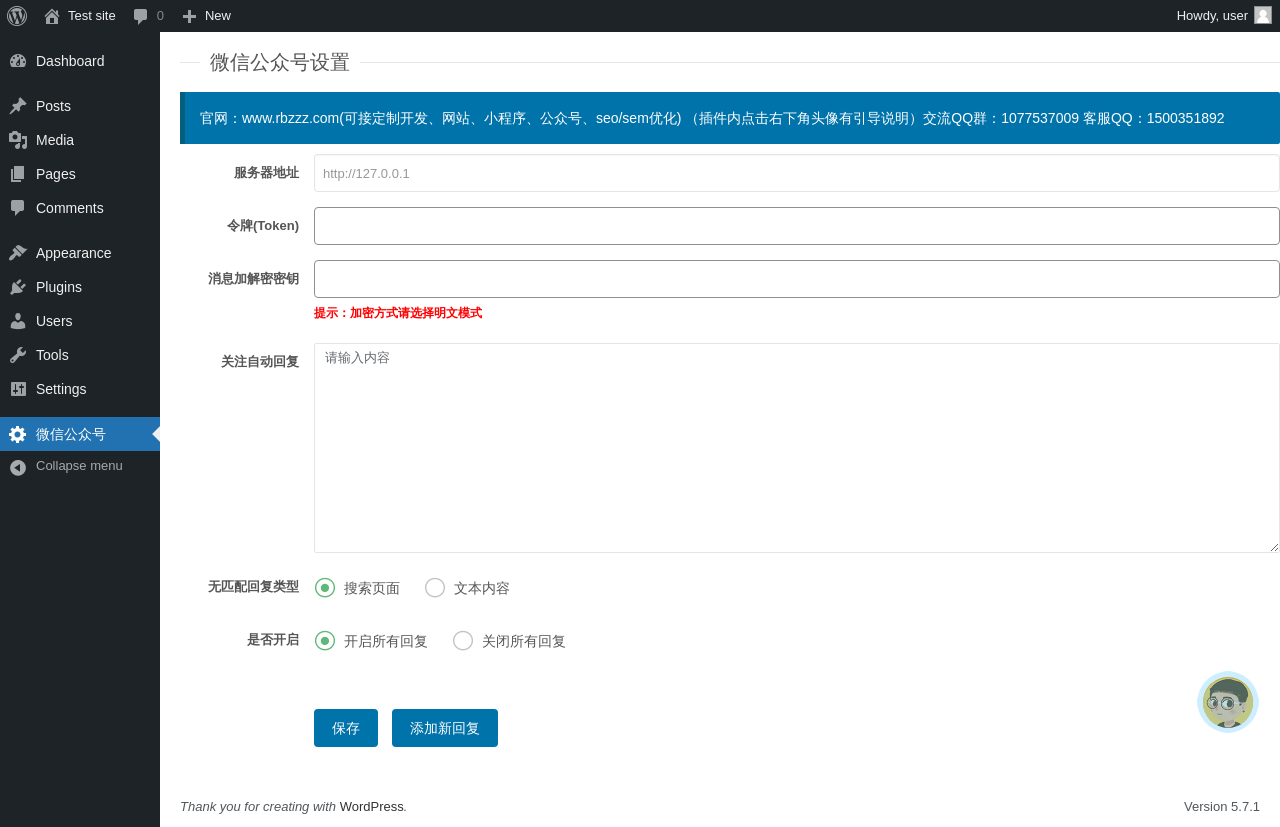Click the Posts pin icon
The height and width of the screenshot is (827, 1280).
[18, 106]
